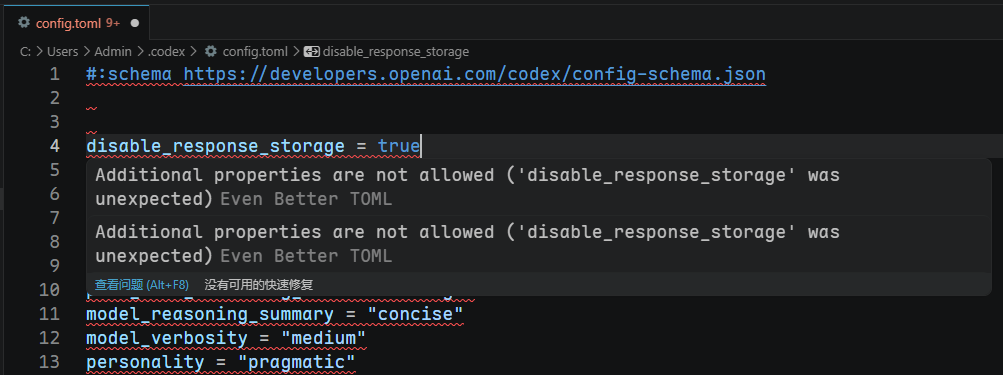
Task: Open the Admin breadcrumb segment
Action: (113, 51)
